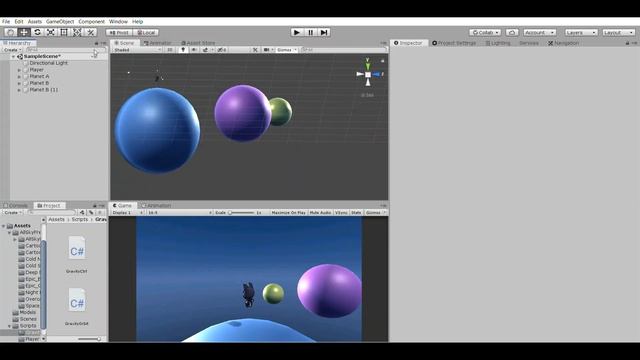Screen dimensions: 640x360
Task: Toggle Pivot handle position
Action: (x=119, y=32)
